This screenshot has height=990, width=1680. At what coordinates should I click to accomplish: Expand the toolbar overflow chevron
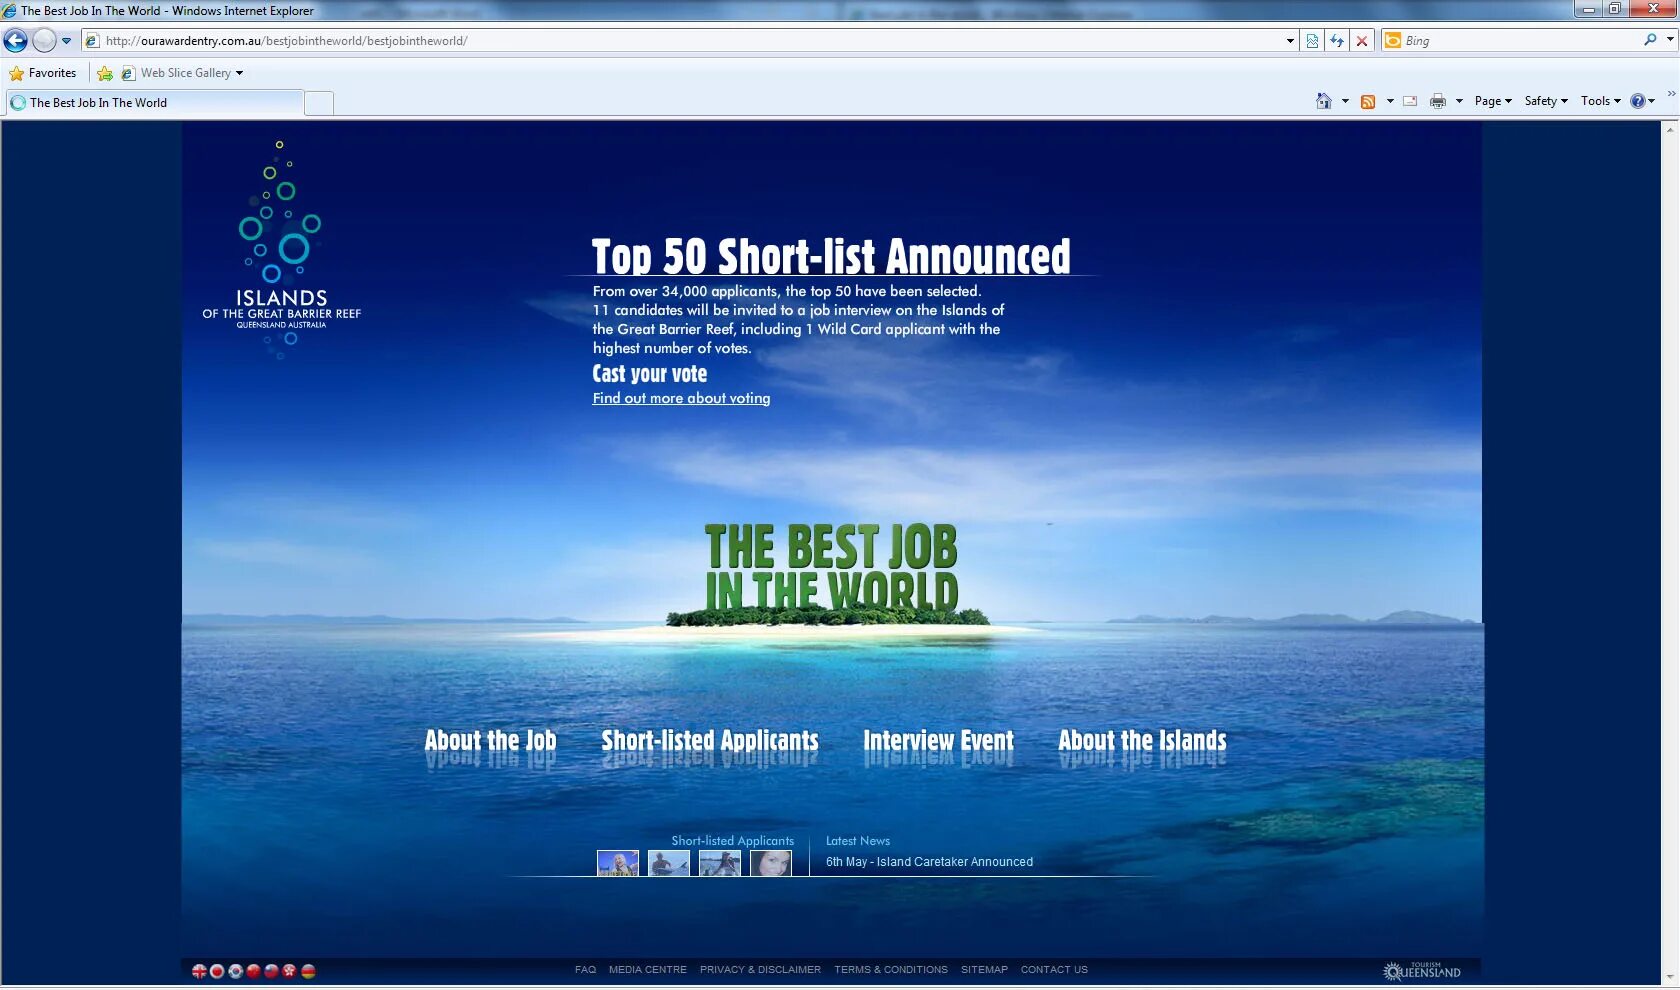pyautogui.click(x=1671, y=94)
